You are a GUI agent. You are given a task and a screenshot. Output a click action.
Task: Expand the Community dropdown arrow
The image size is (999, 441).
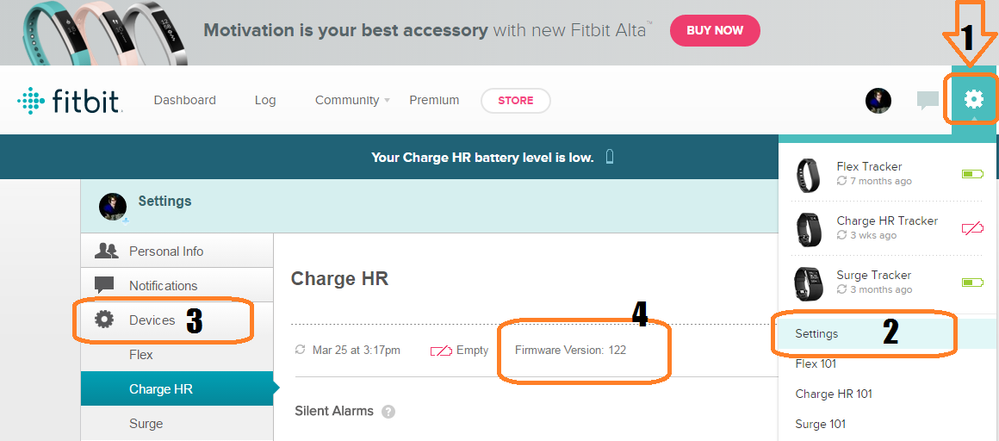[x=387, y=101]
